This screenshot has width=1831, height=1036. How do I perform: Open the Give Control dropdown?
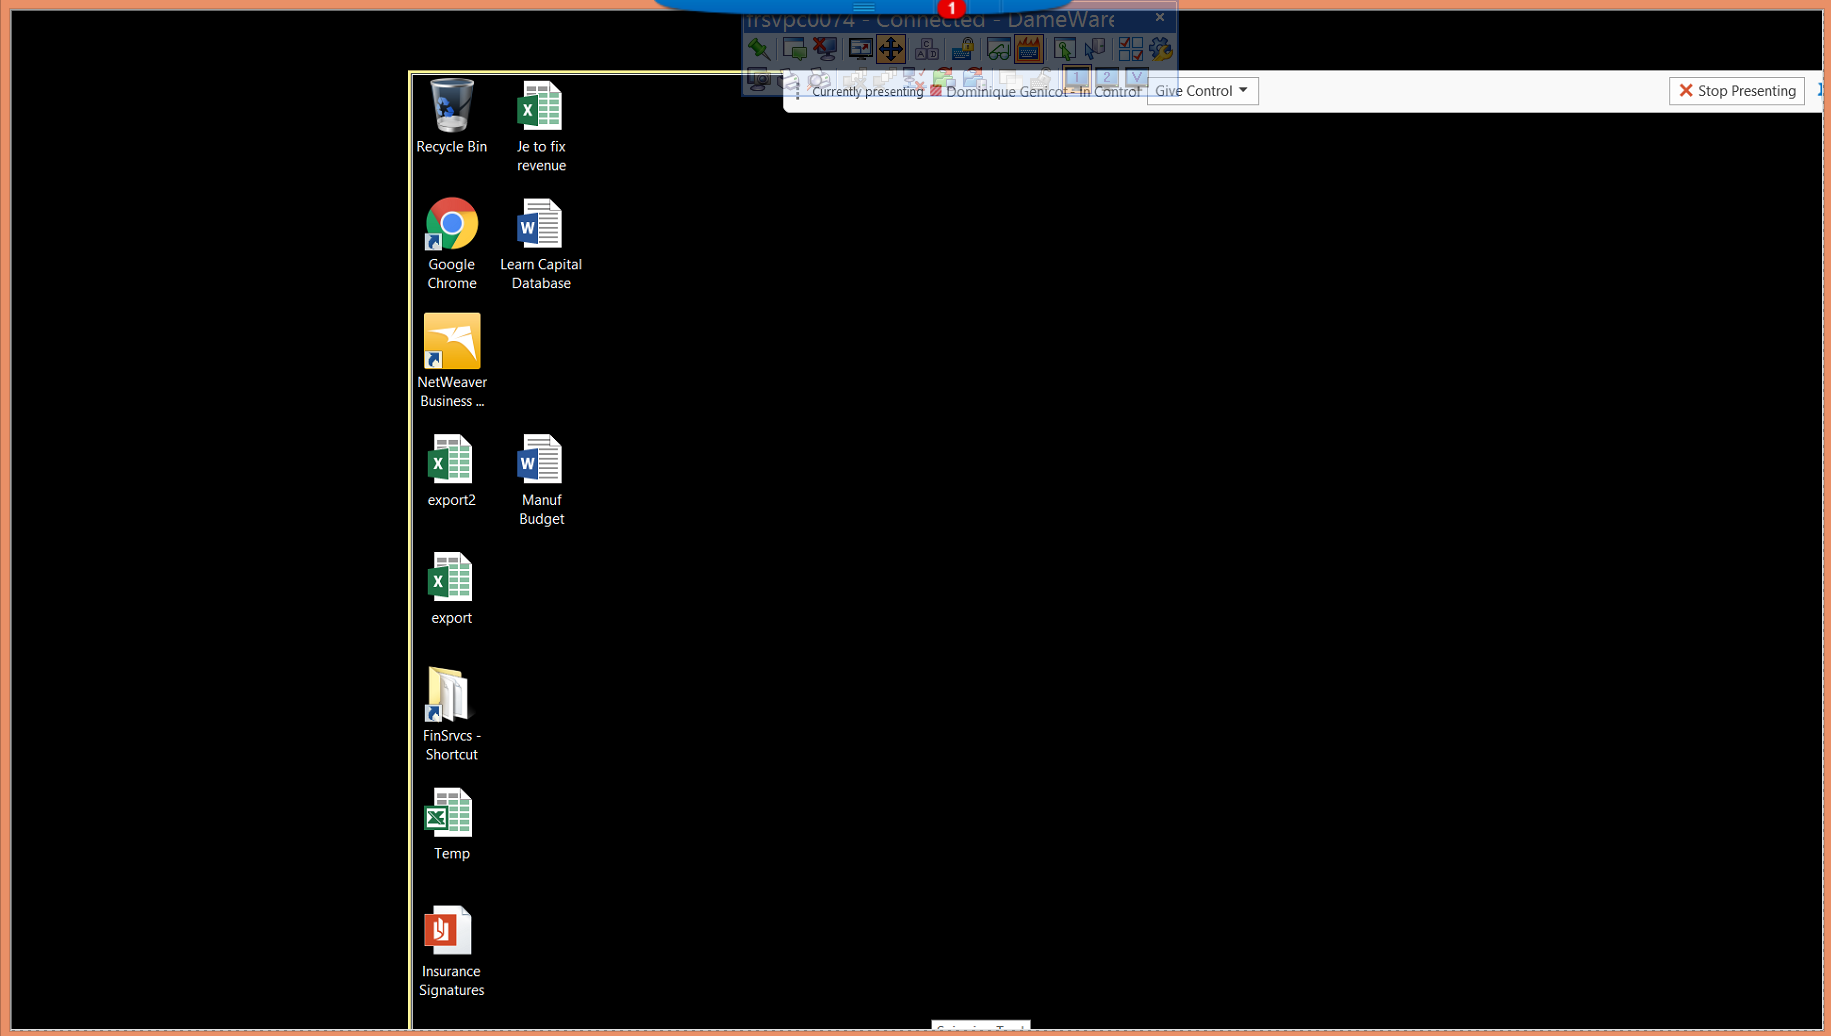pos(1201,90)
